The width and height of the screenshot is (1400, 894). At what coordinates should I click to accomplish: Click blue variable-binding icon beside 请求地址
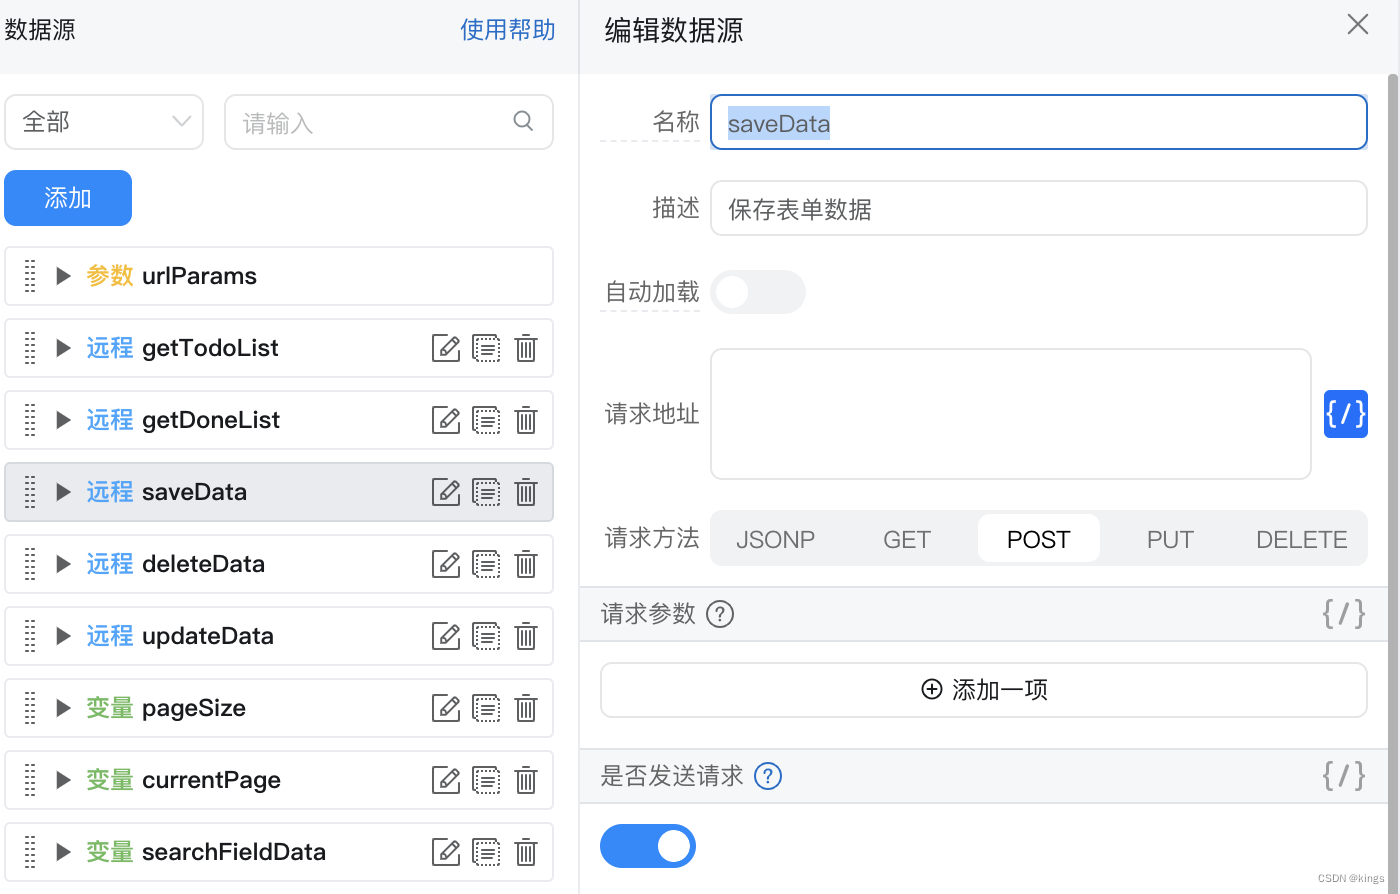[1345, 414]
